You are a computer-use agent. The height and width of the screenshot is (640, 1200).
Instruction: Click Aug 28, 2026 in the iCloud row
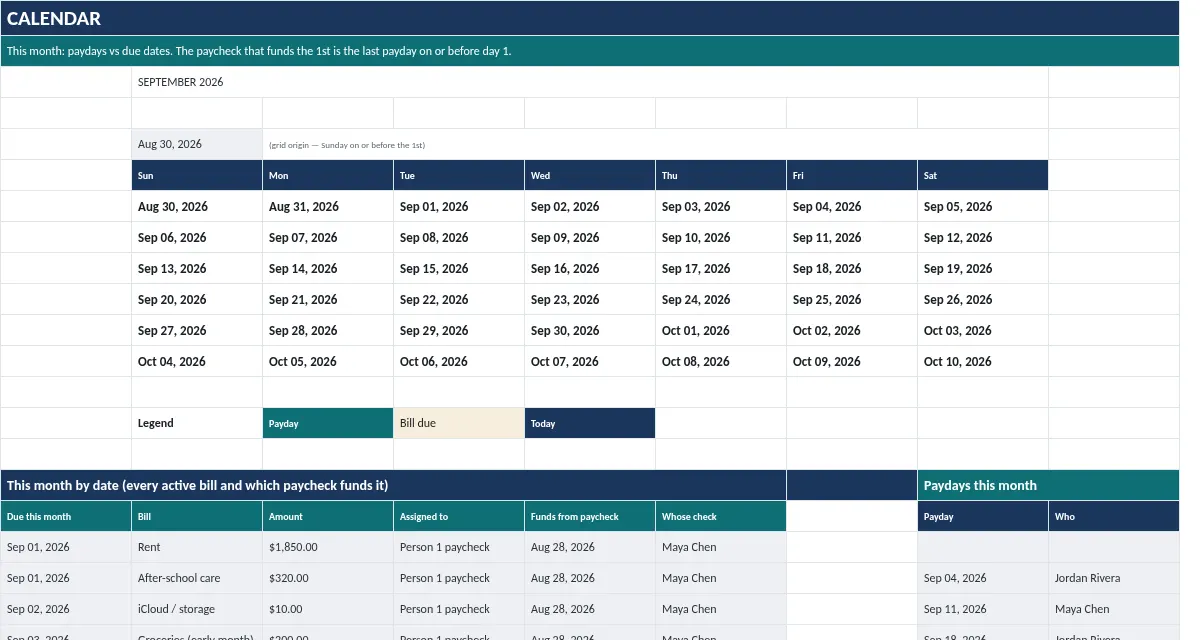pyautogui.click(x=590, y=609)
